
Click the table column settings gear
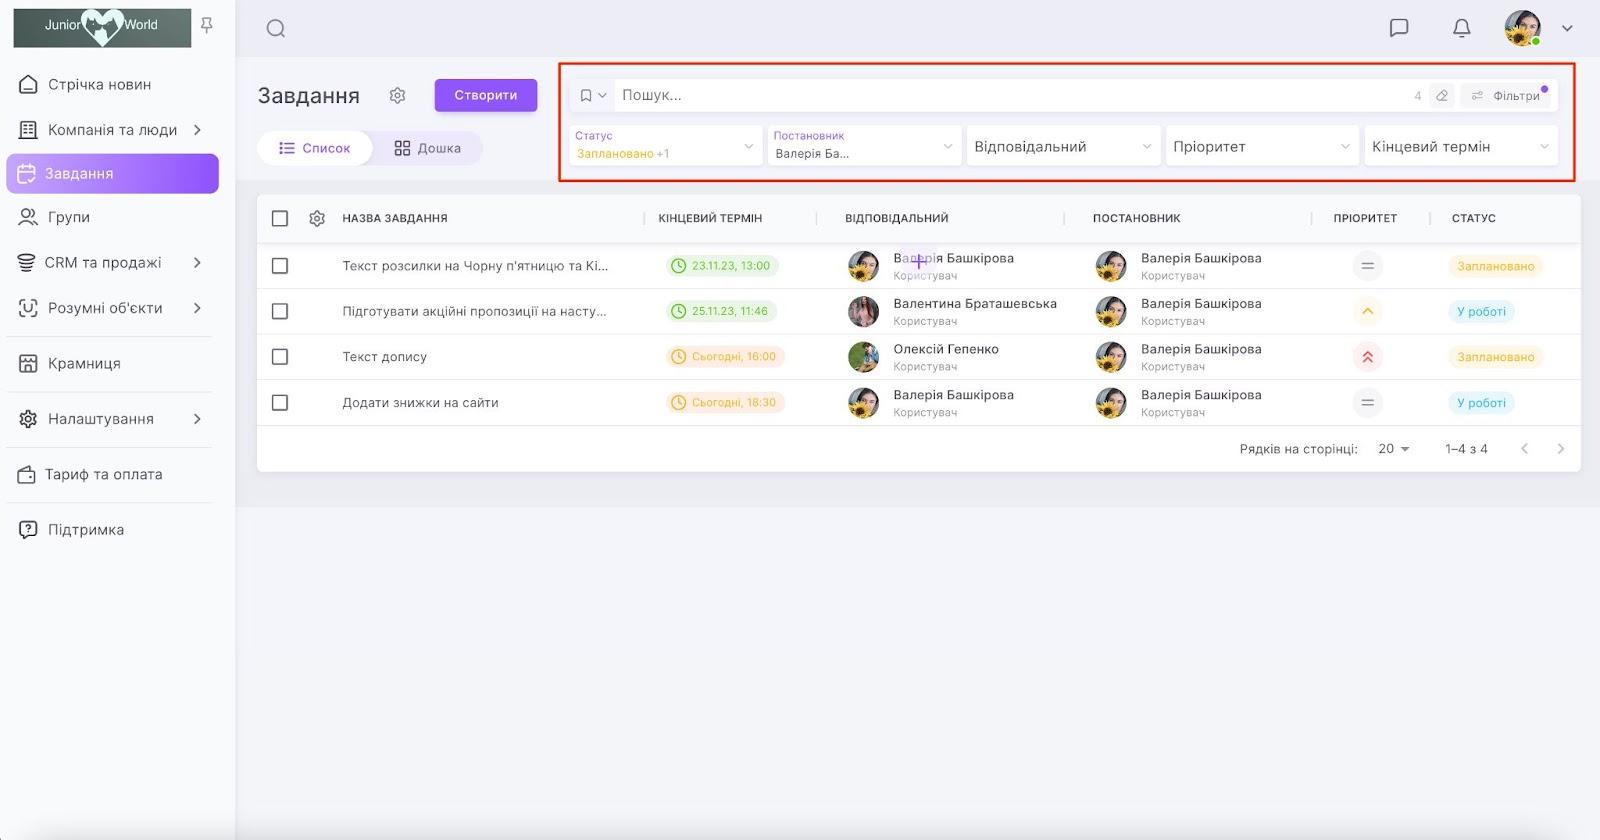317,218
